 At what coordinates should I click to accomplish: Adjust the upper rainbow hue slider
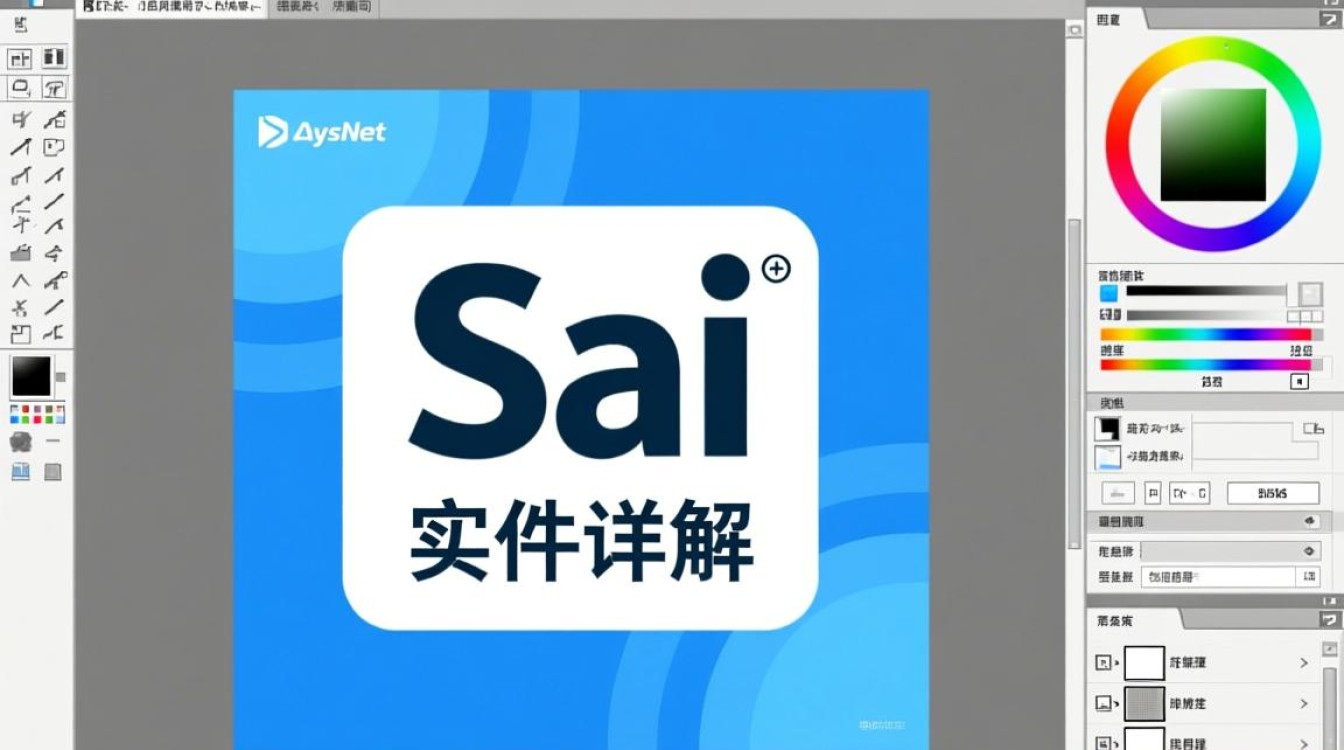tap(1206, 335)
